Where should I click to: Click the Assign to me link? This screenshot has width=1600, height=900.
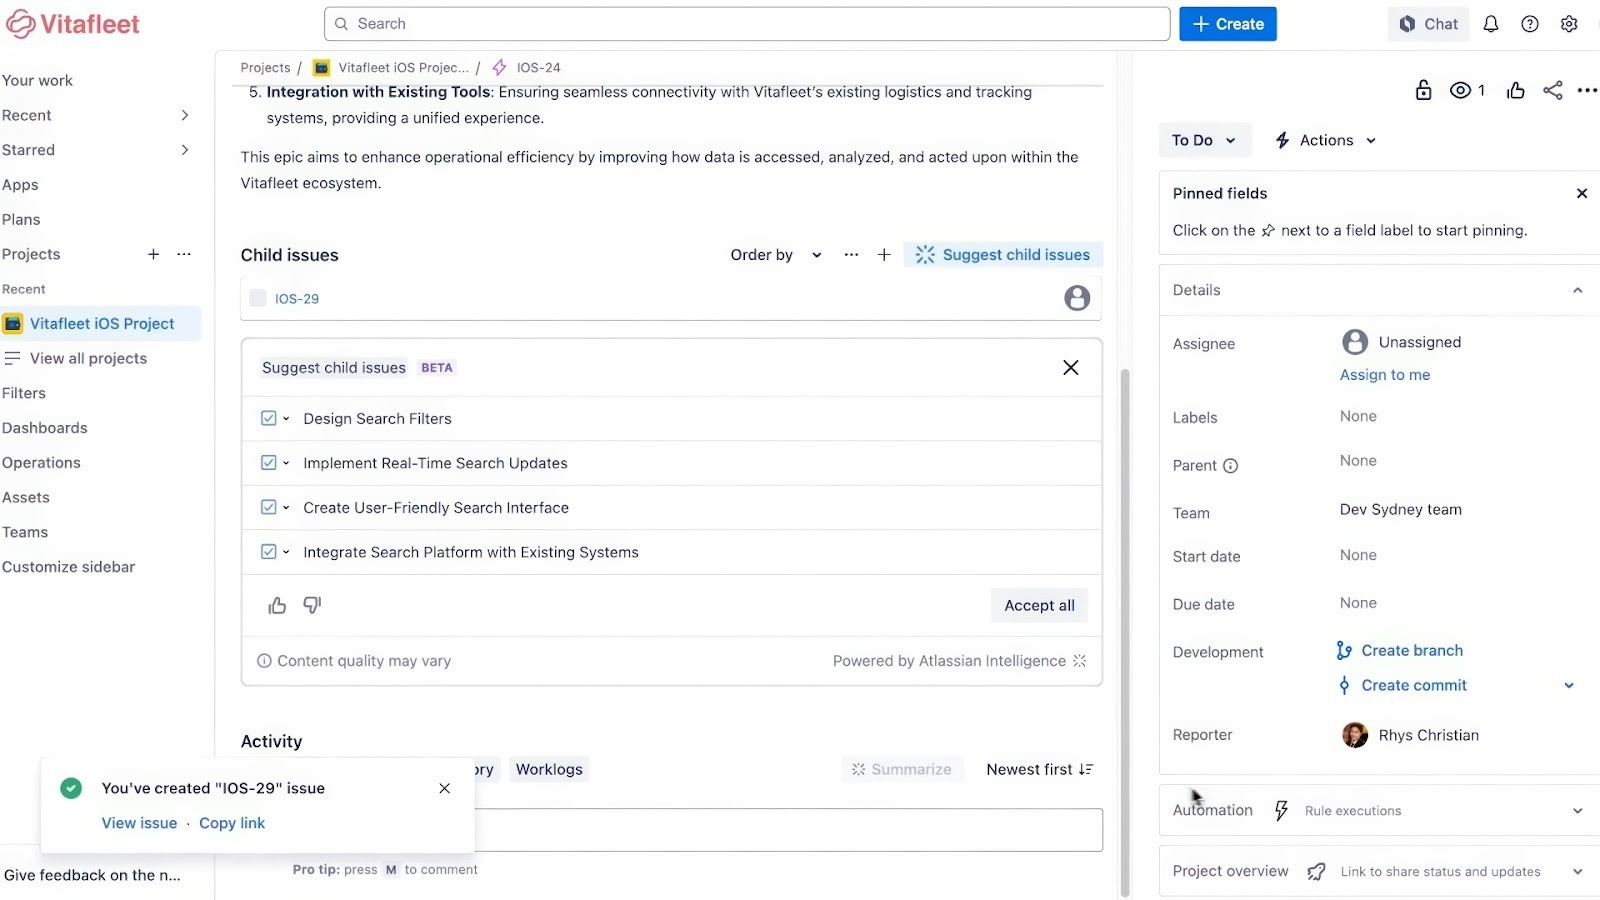[x=1384, y=375]
